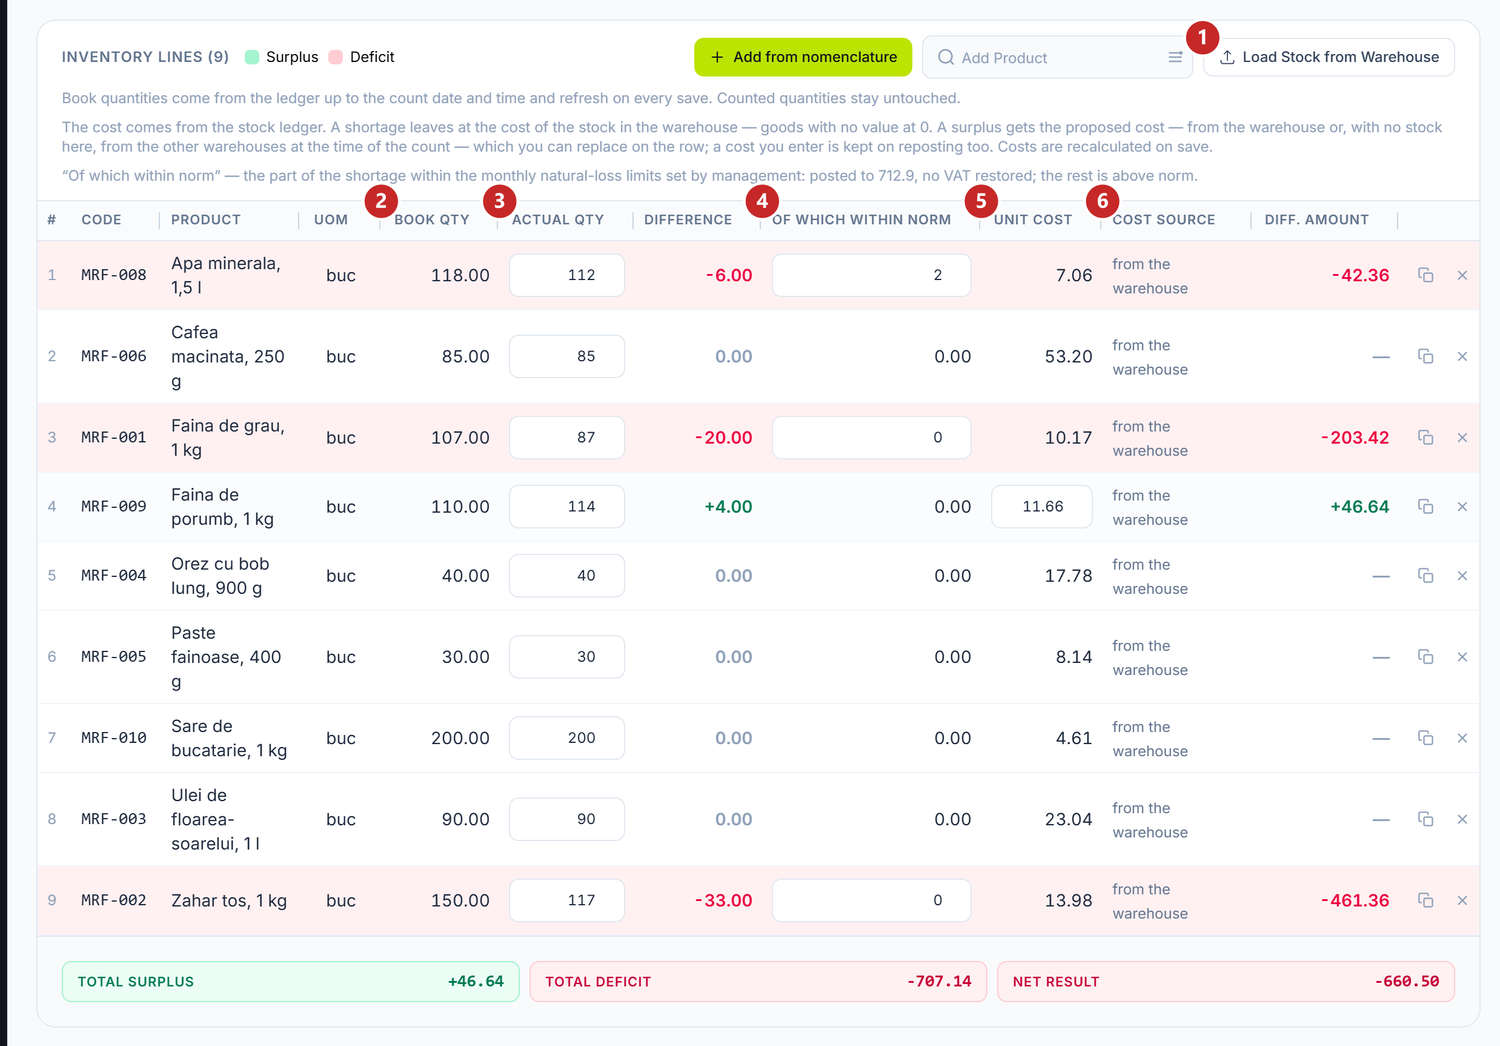This screenshot has width=1500, height=1046.
Task: Duplicate the Orez cu bob lung row
Action: pyautogui.click(x=1426, y=575)
